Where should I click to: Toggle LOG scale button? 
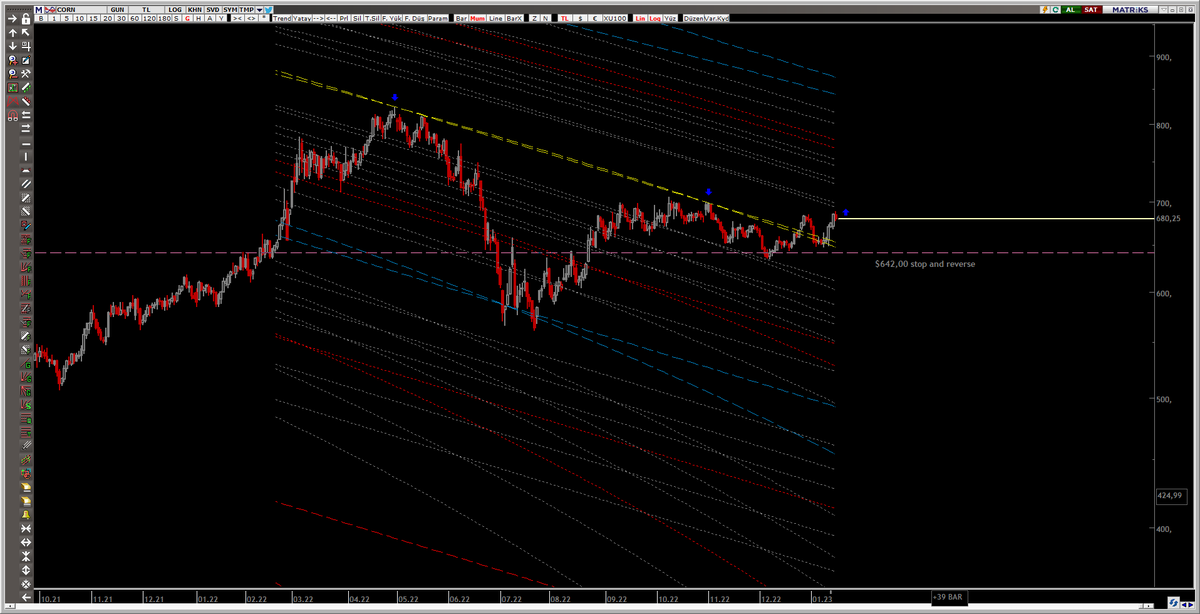tap(175, 10)
